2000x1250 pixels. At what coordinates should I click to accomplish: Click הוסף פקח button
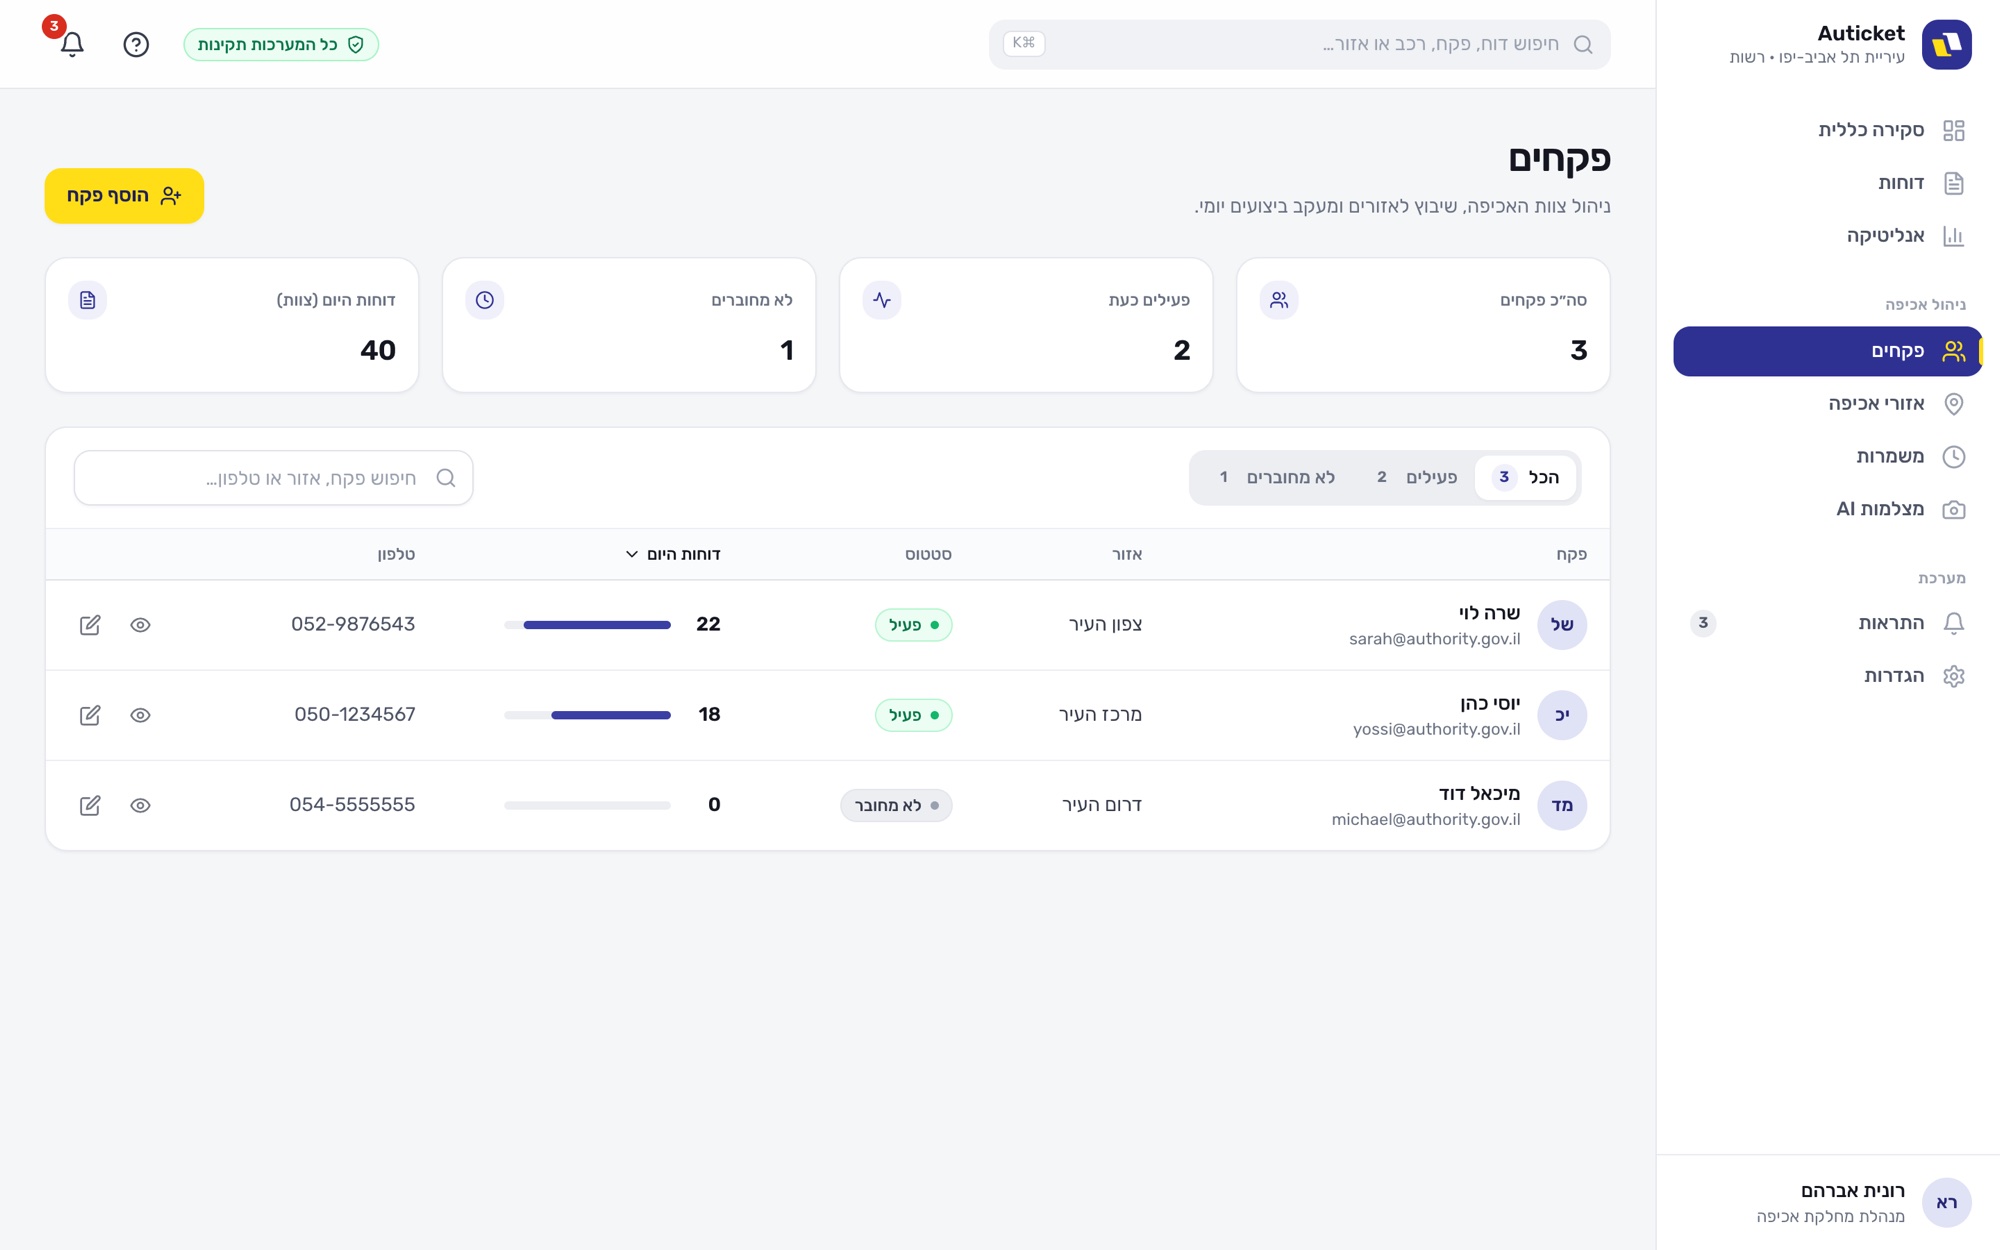(124, 196)
